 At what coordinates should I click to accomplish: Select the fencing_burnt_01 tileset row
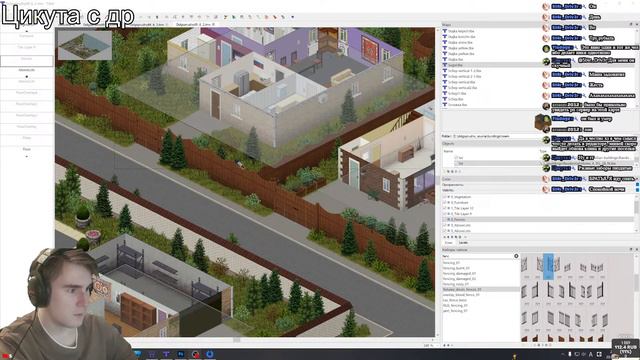coord(481,268)
